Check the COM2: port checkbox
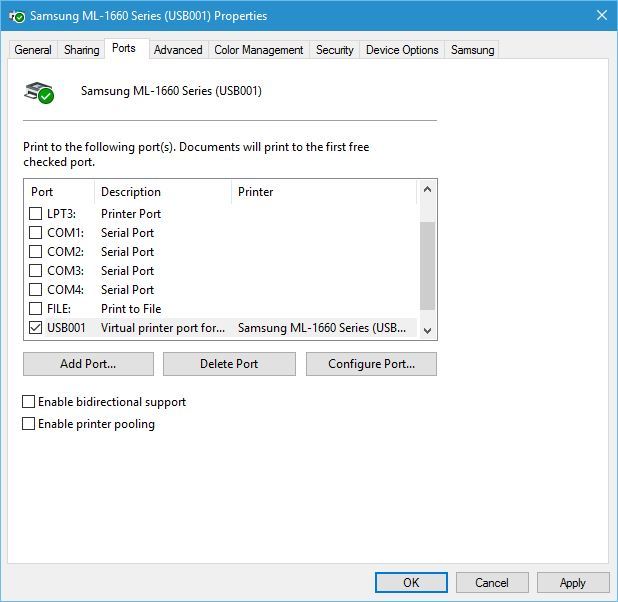 pos(35,252)
